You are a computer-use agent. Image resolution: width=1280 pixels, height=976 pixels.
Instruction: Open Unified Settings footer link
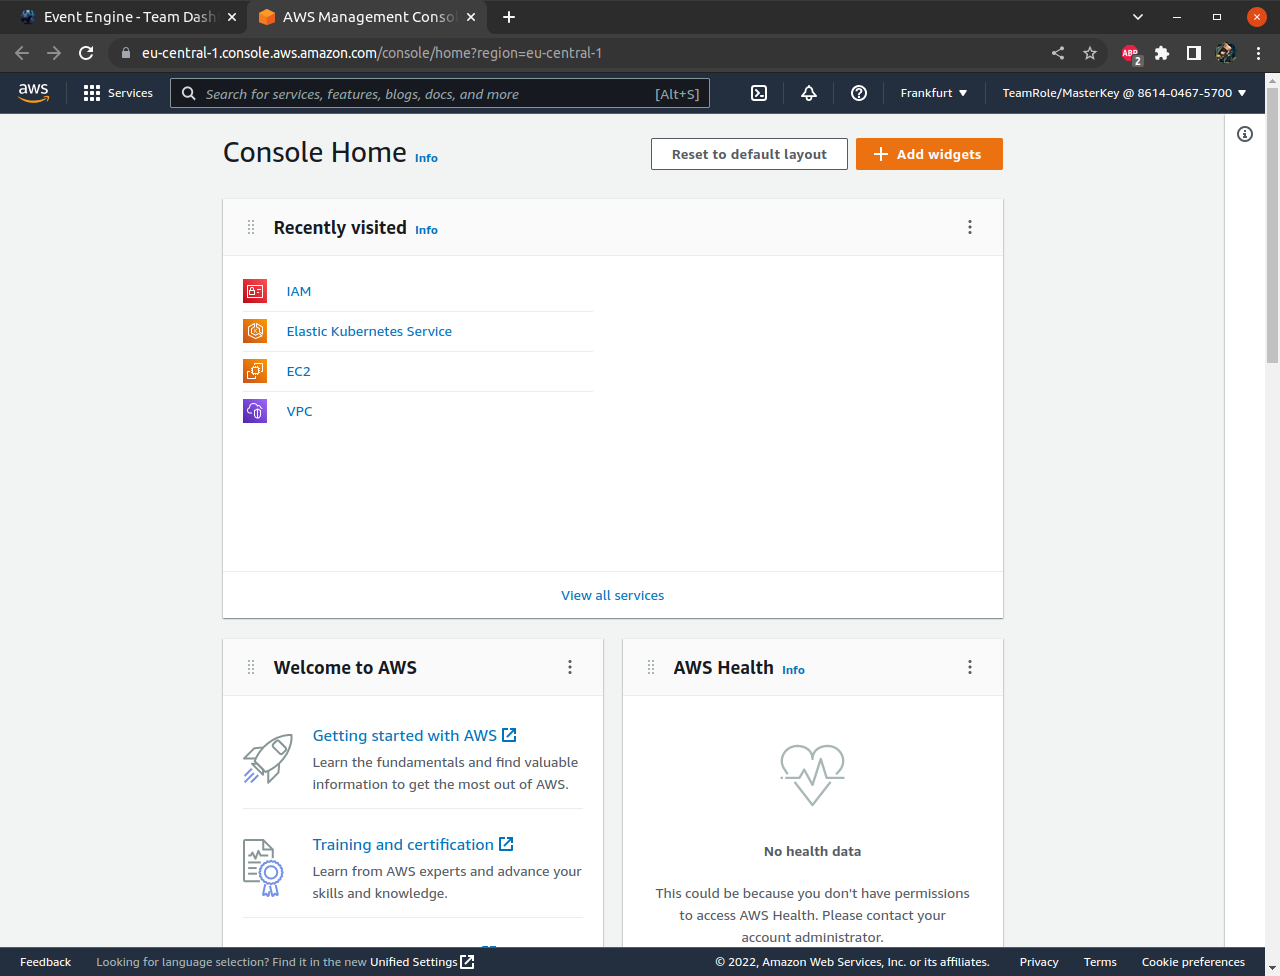click(422, 962)
